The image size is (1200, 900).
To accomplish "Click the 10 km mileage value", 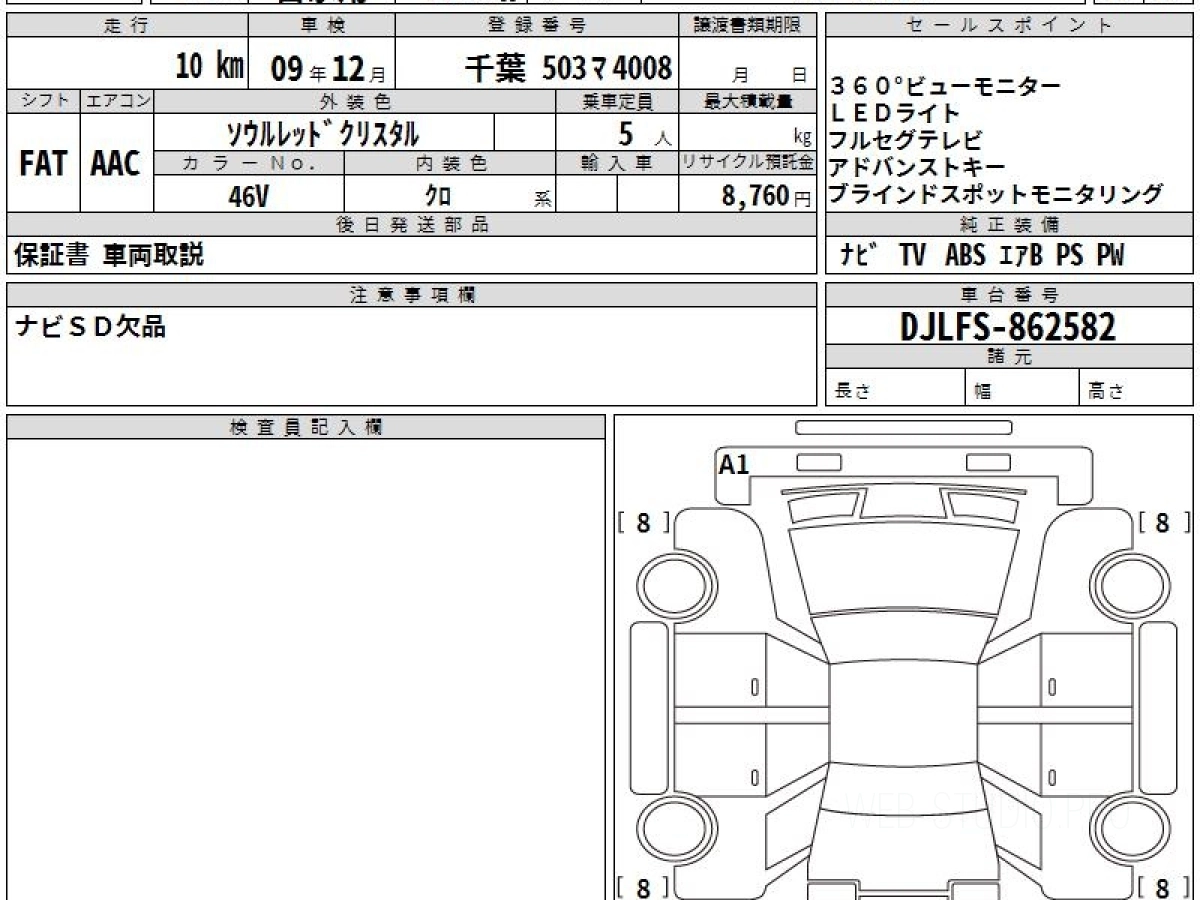I will (x=209, y=68).
